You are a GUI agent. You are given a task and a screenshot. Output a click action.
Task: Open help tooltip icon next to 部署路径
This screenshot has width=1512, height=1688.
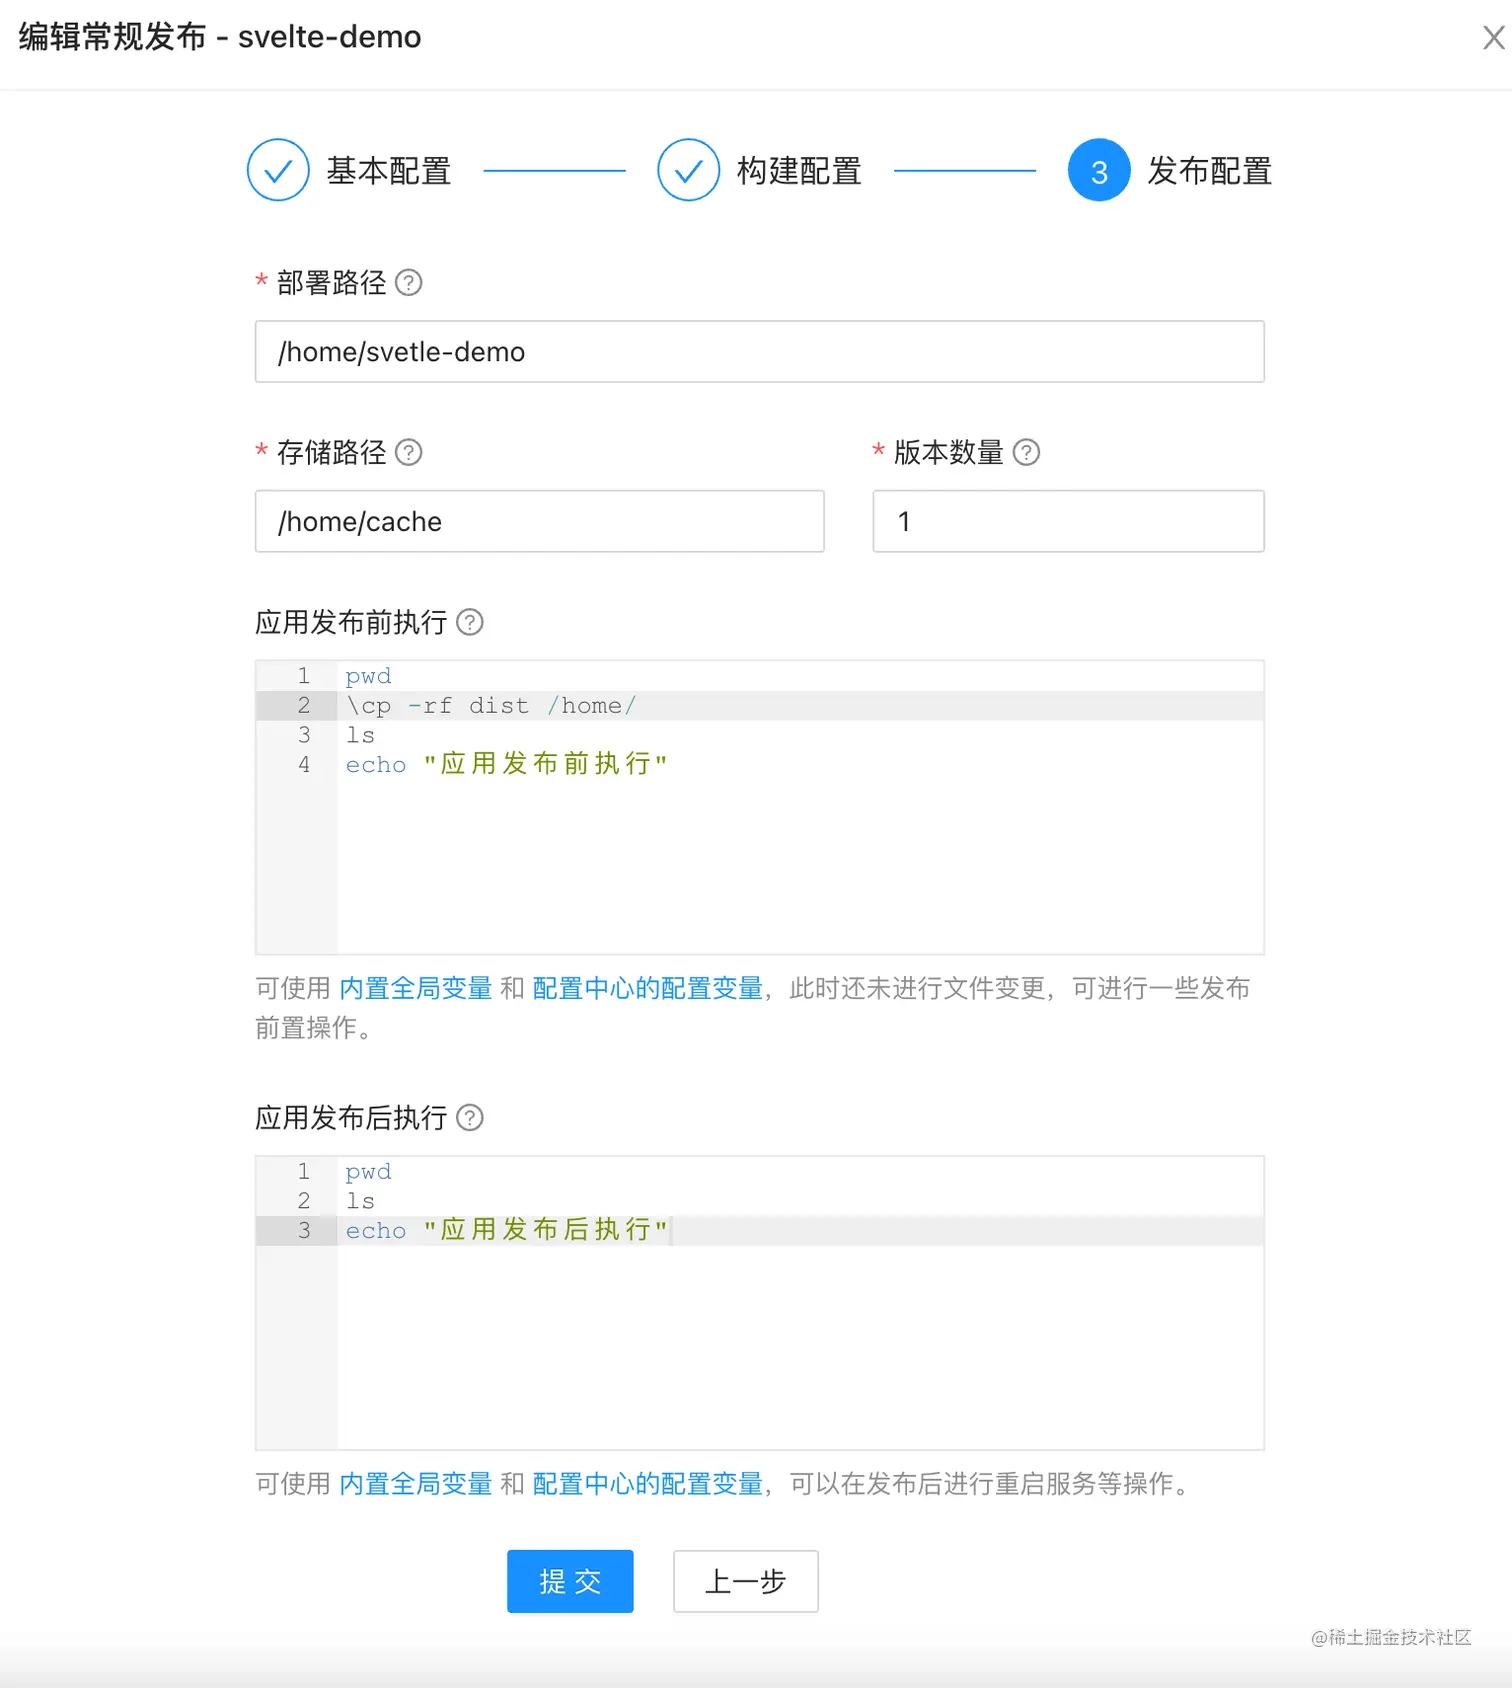coord(408,283)
